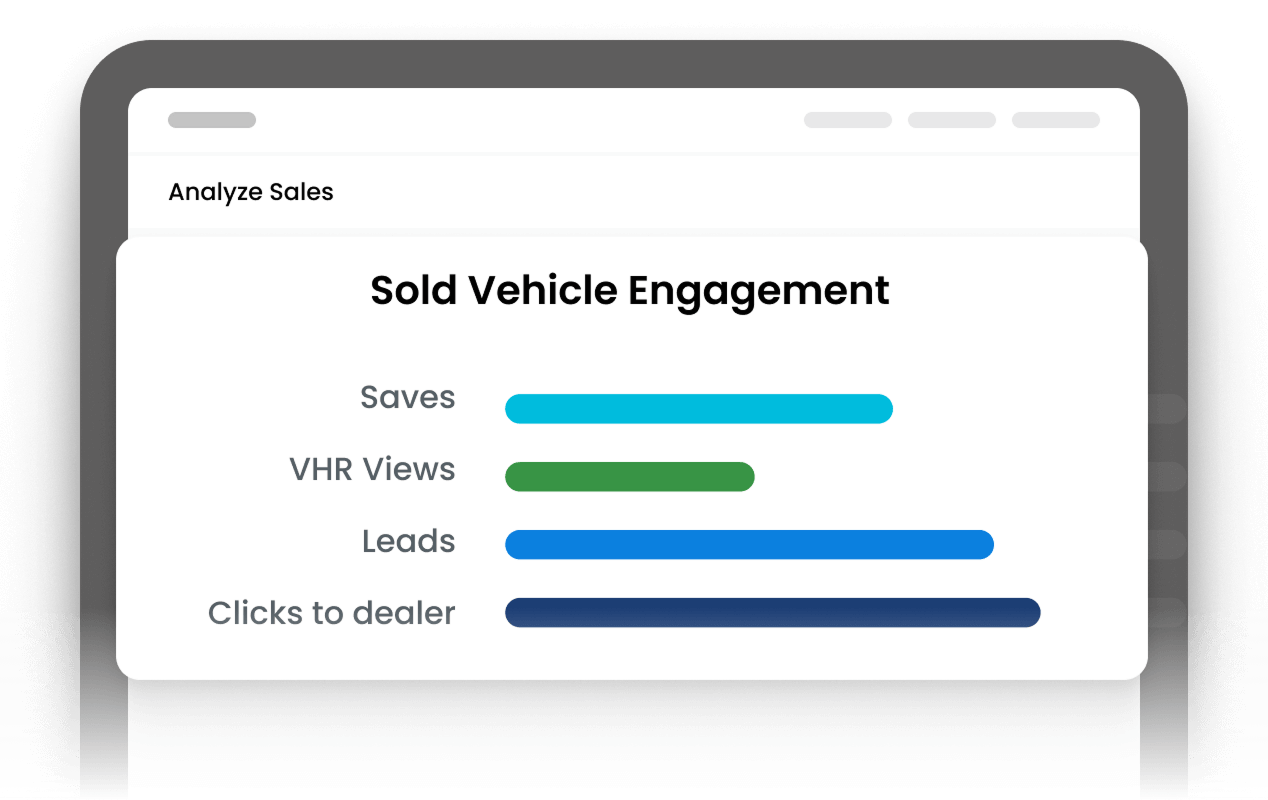Select the VHR Views label

tap(373, 470)
